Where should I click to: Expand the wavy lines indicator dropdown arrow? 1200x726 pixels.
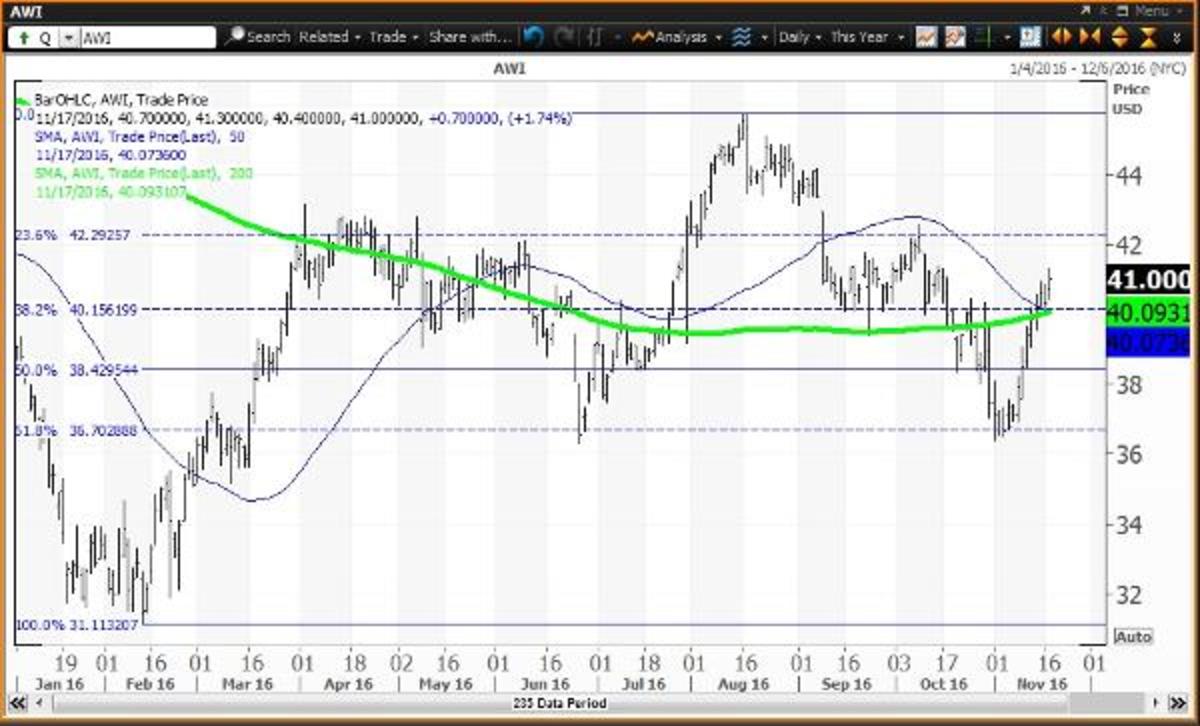(766, 37)
